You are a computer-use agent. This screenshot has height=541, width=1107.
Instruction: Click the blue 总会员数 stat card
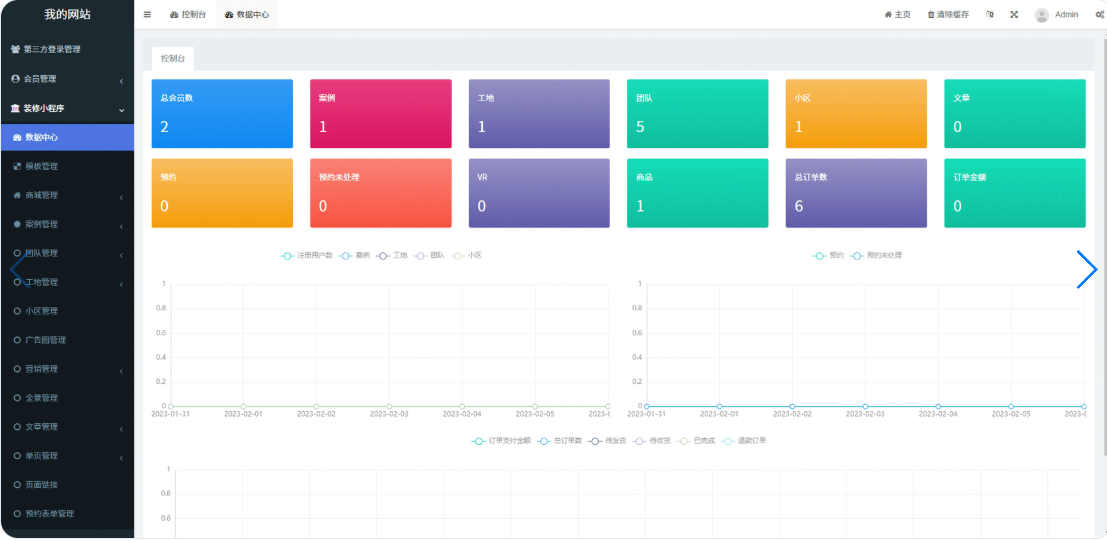coord(222,114)
